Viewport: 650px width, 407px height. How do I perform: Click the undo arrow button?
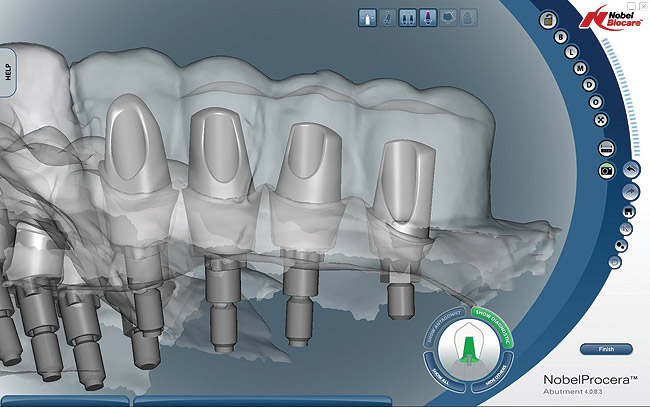[632, 170]
